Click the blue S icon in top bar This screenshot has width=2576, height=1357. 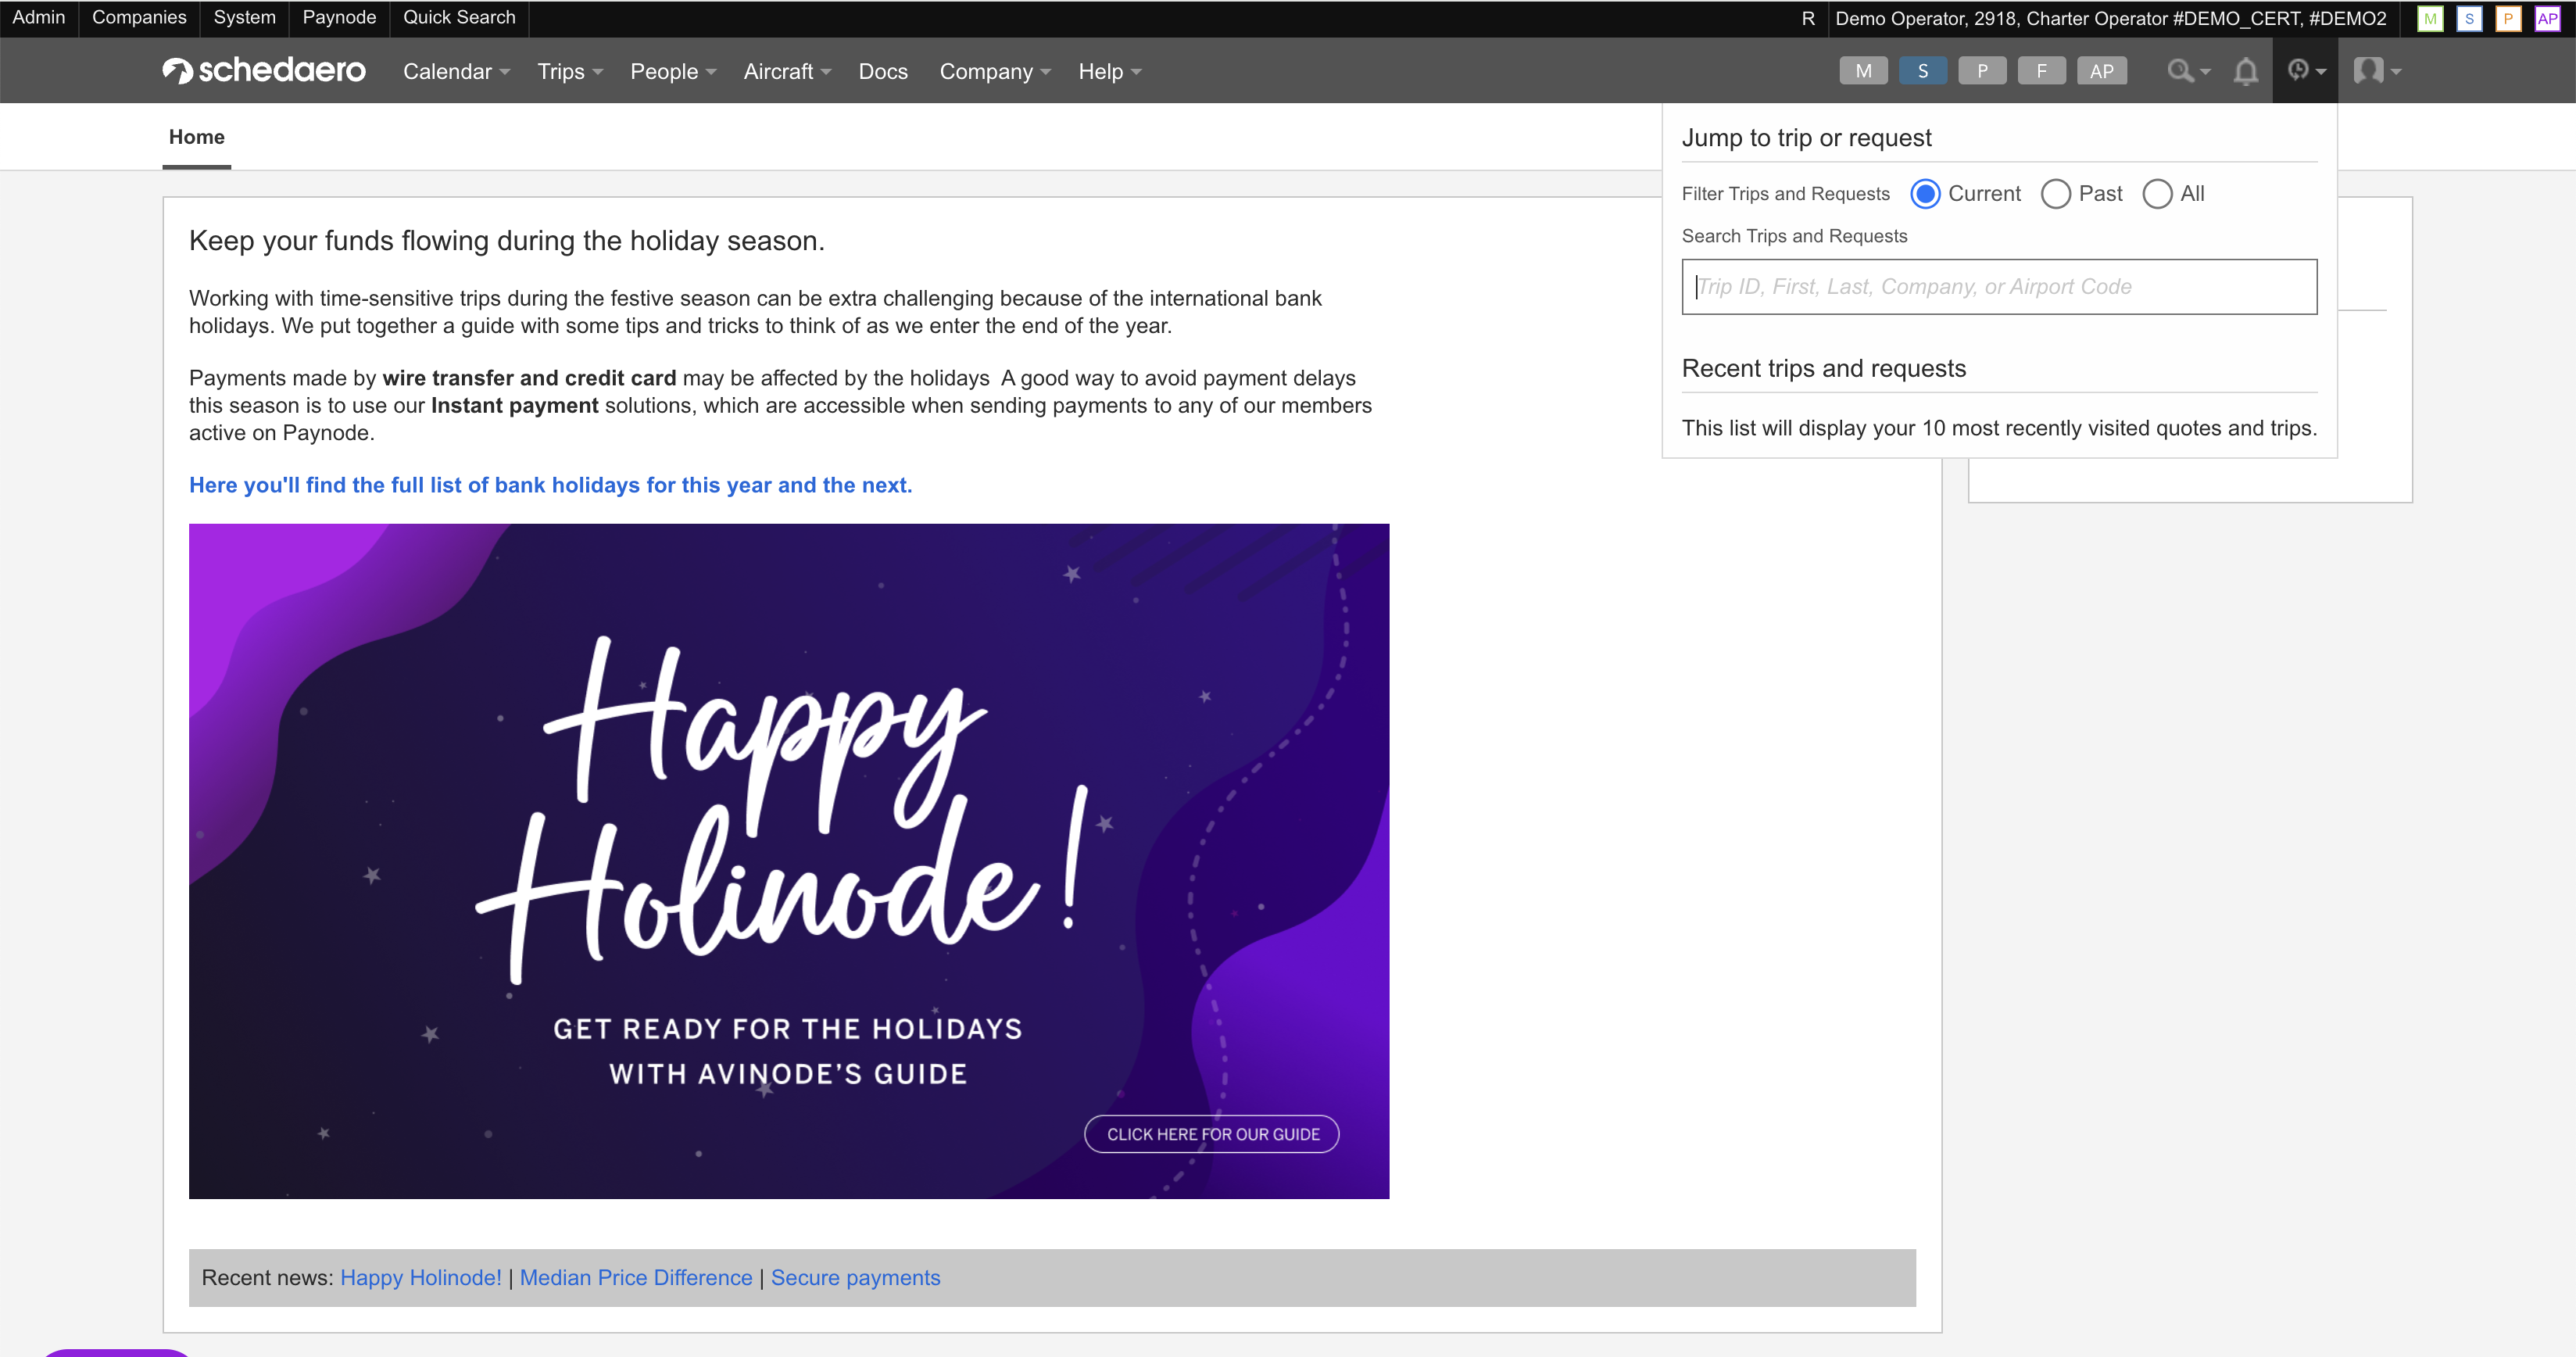click(x=2468, y=19)
